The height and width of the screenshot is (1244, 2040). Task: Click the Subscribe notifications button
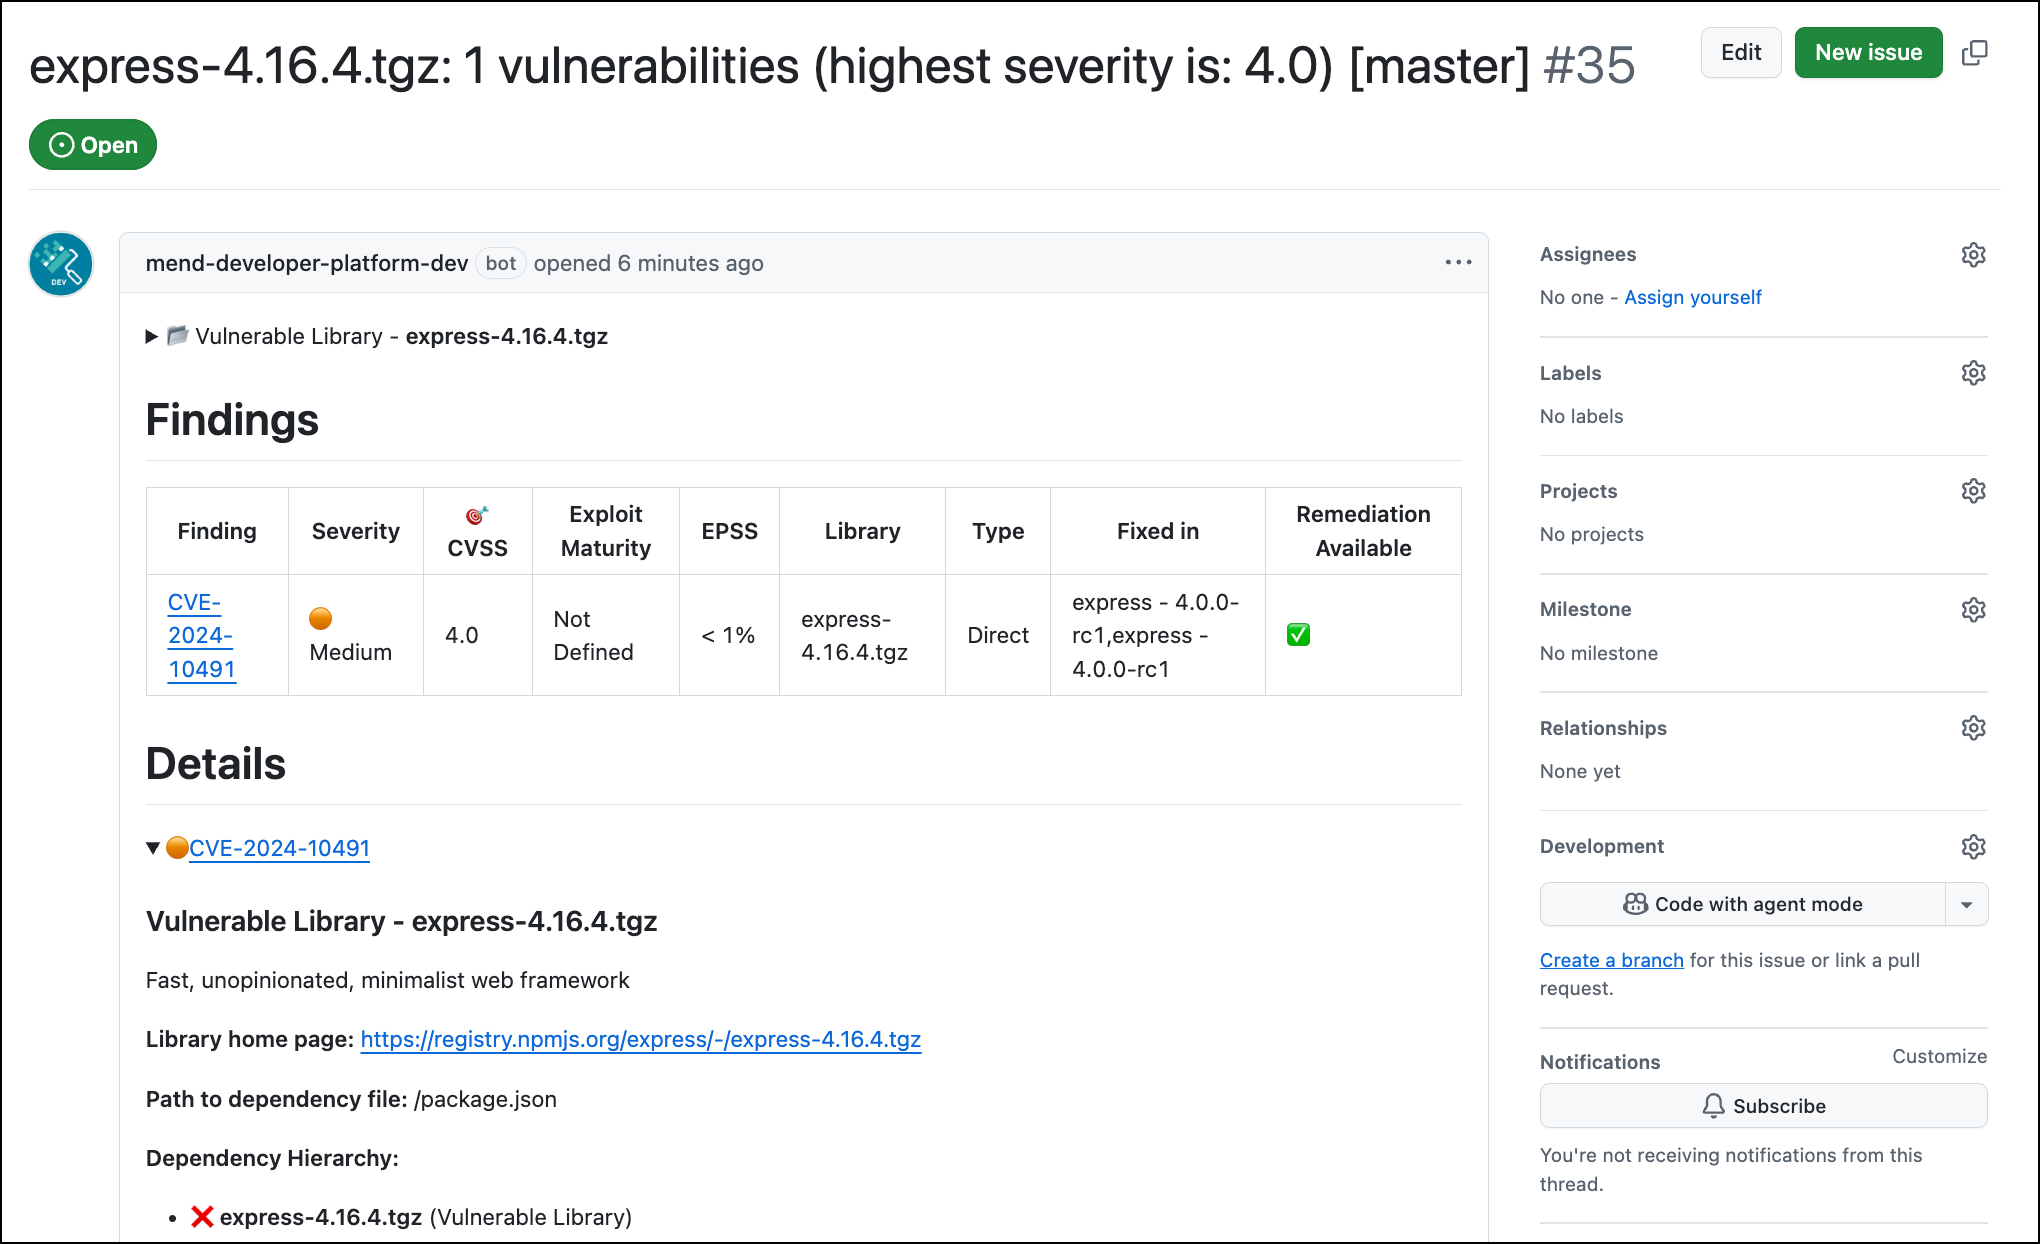(x=1763, y=1106)
